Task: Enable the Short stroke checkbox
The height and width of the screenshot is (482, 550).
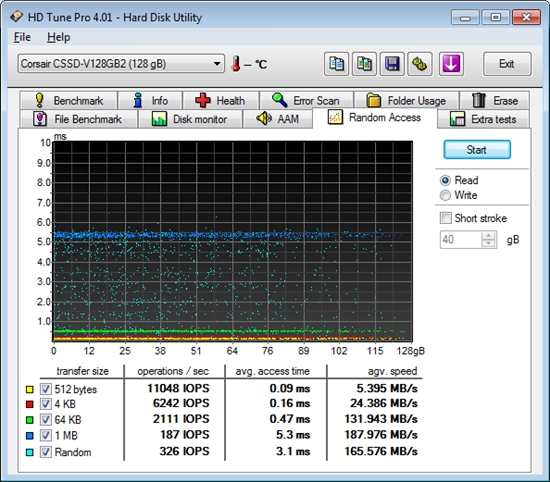Action: [x=445, y=218]
